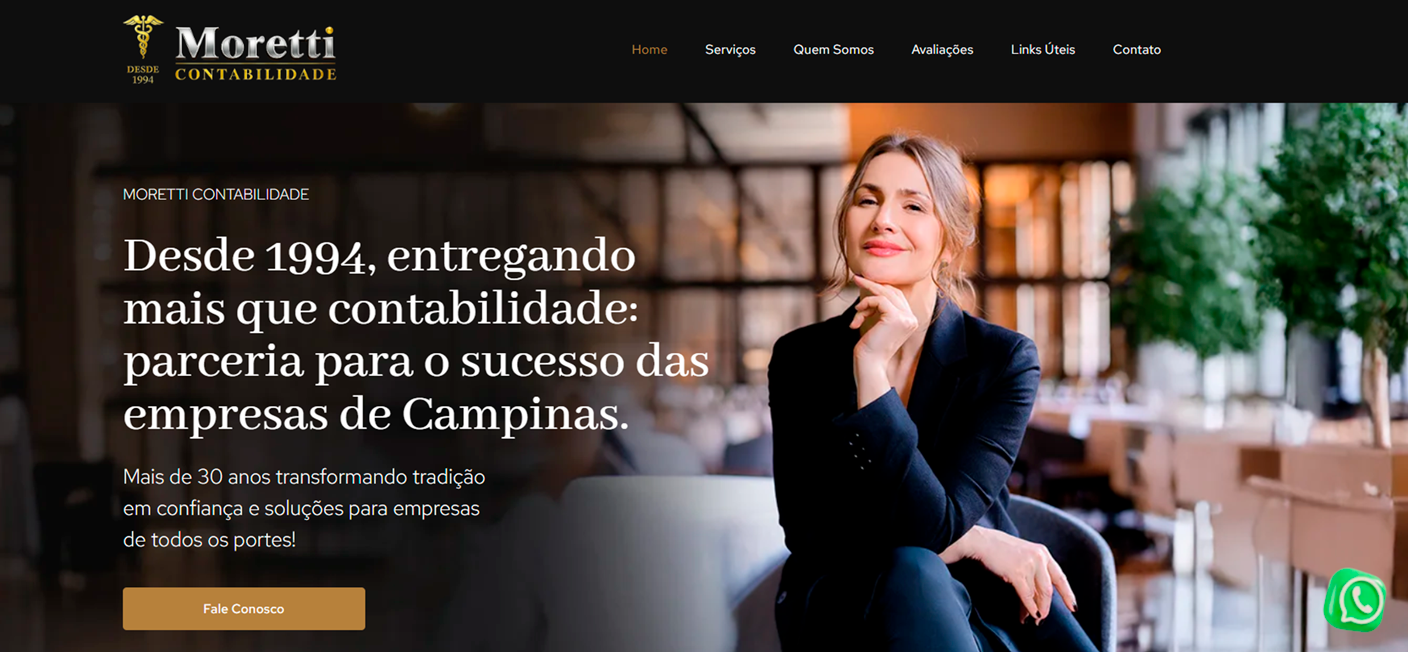Click the word 'CONTABILIDADE' in the header logo
The width and height of the screenshot is (1408, 652).
[256, 74]
